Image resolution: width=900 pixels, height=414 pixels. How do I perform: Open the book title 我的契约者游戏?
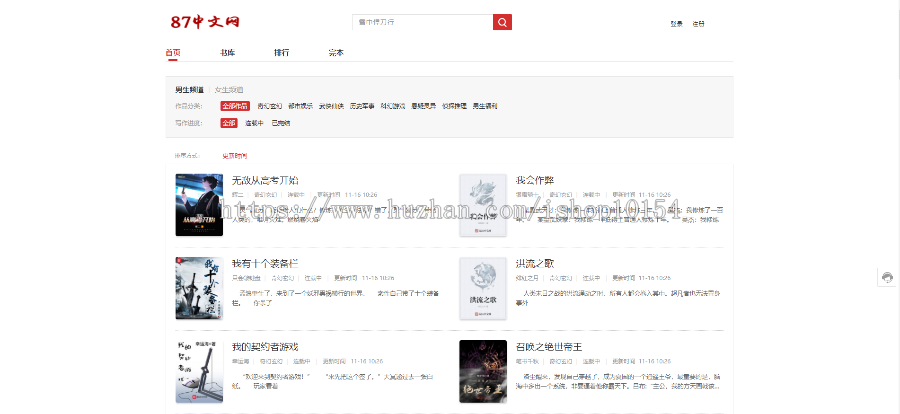265,347
